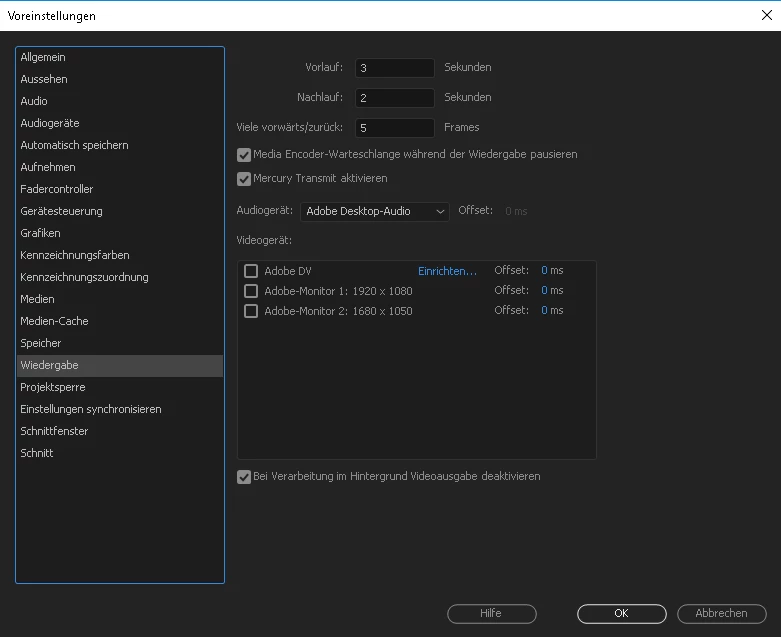Screen dimensions: 781x637
Task: Click the Adobe-Monitor 1 offset value
Action: pyautogui.click(x=544, y=290)
